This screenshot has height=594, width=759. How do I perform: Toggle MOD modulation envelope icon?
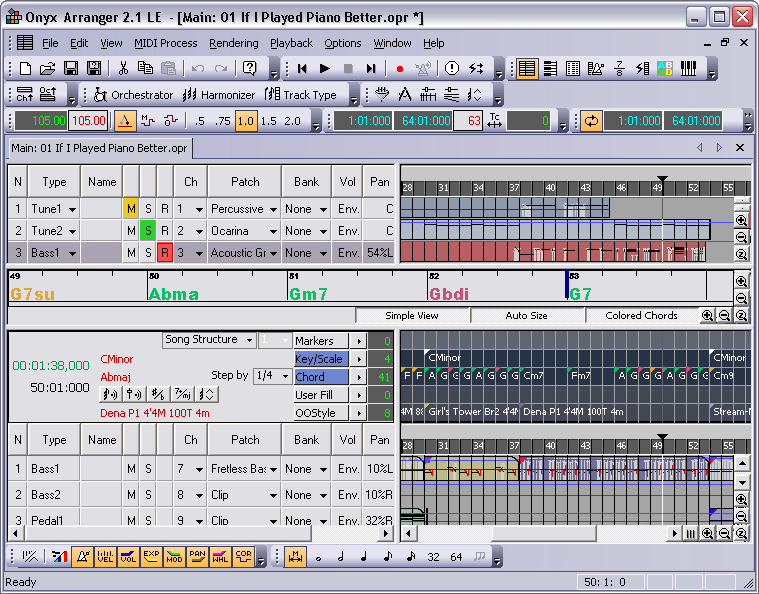coord(174,557)
